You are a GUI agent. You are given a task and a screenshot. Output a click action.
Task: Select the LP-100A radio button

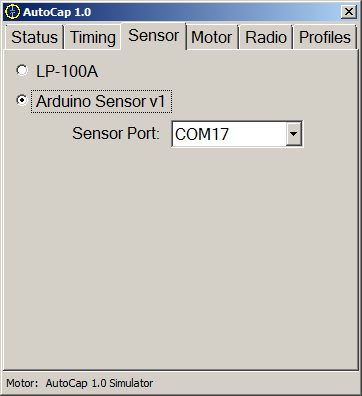[22, 71]
